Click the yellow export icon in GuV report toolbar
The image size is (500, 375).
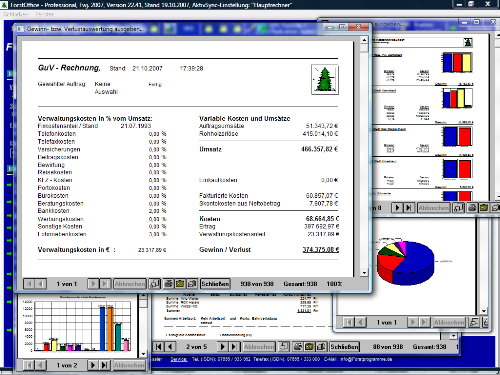(x=180, y=284)
